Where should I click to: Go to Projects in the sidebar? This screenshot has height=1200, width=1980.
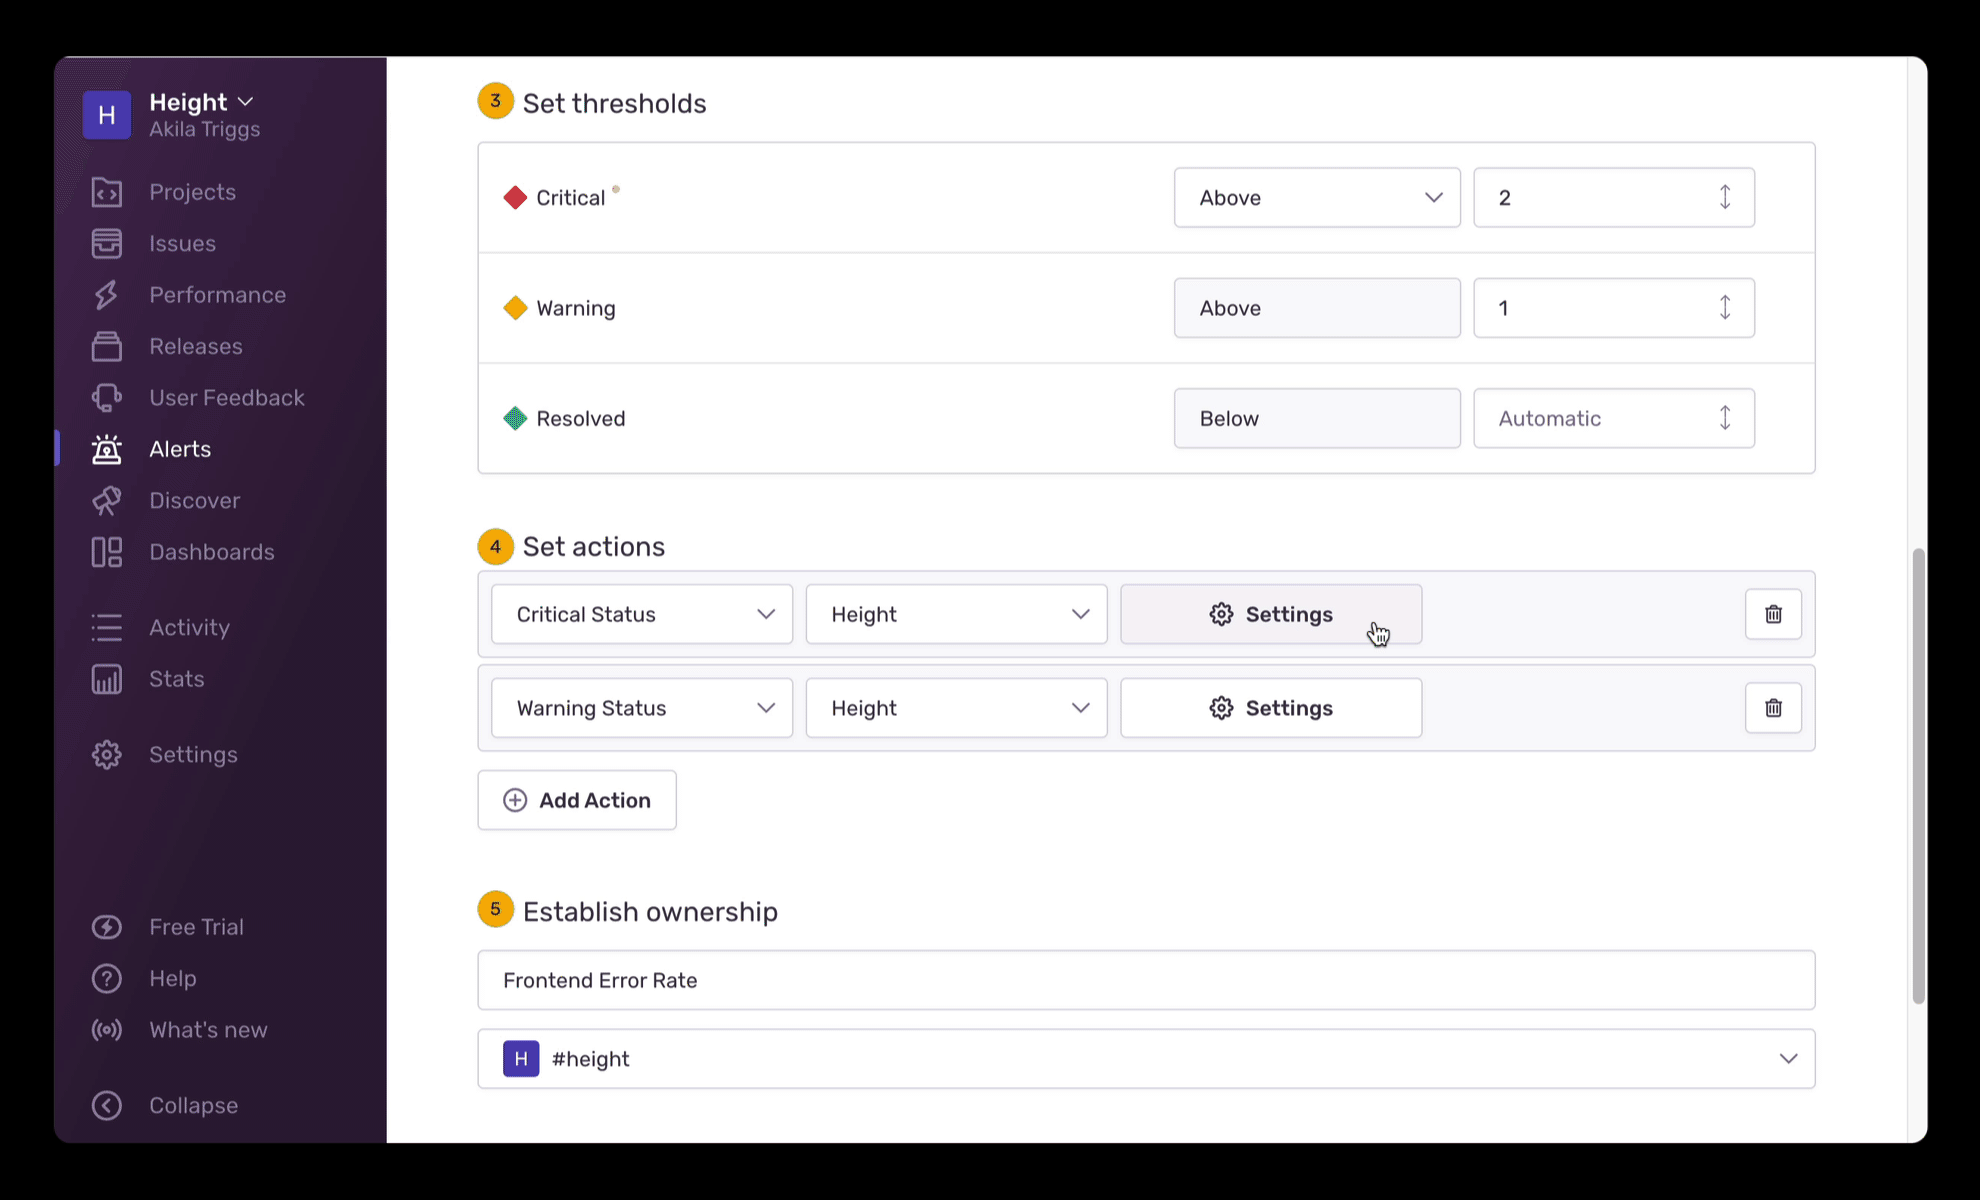(x=192, y=192)
